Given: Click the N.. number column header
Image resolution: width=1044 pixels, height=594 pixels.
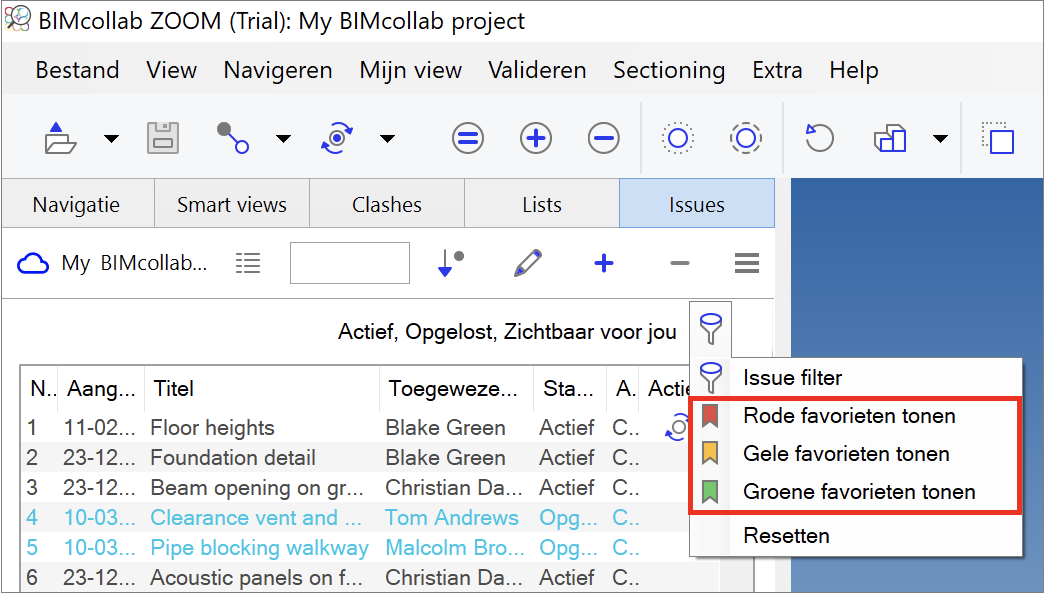Looking at the screenshot, I should [x=40, y=388].
